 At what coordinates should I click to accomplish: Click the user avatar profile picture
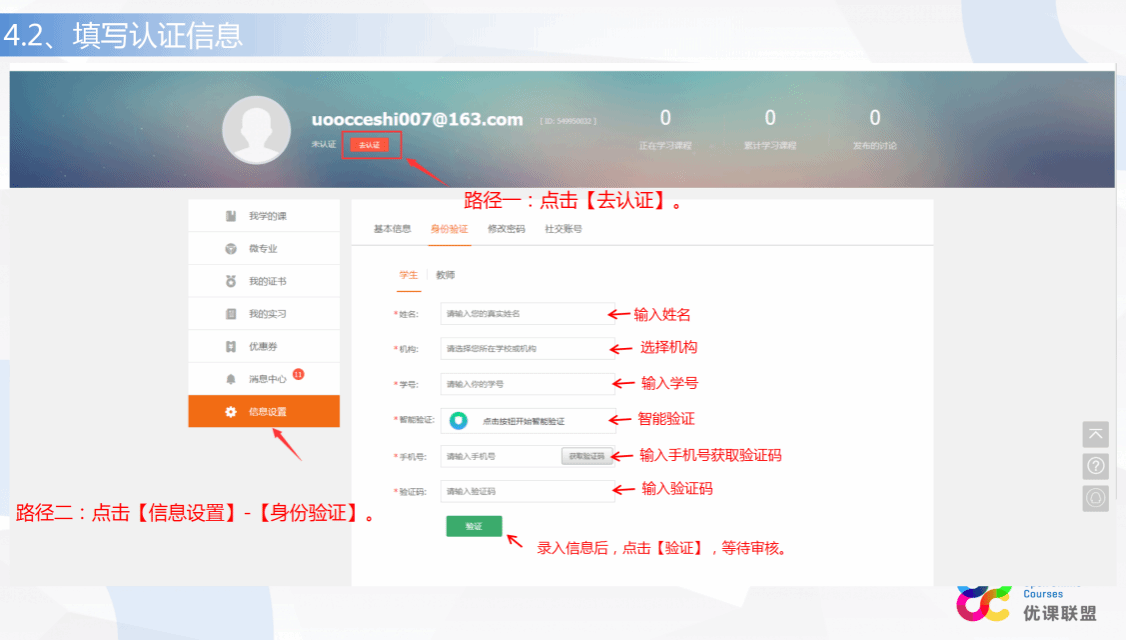click(256, 130)
